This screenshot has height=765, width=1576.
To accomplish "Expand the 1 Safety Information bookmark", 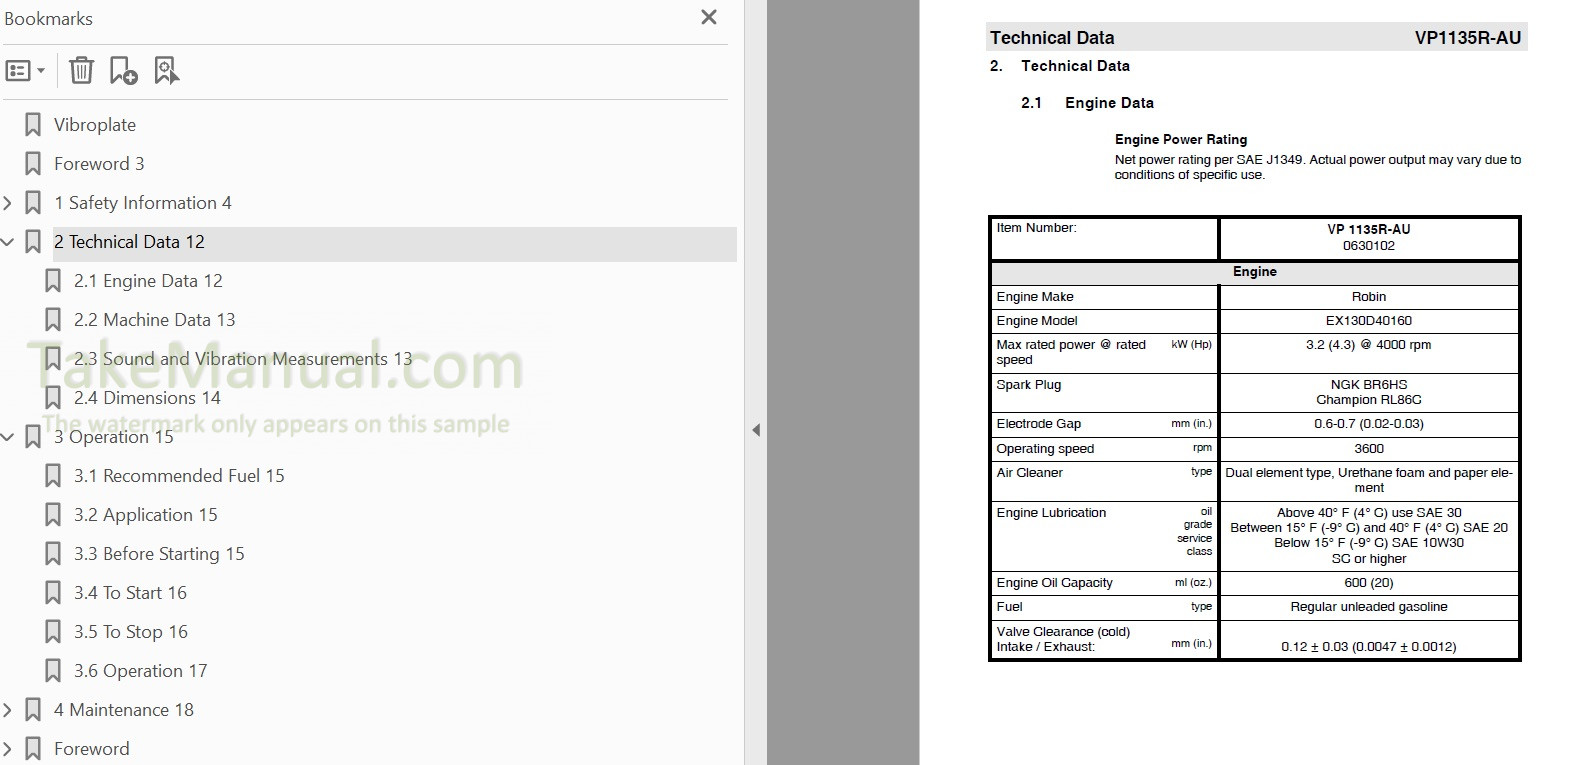I will (8, 203).
